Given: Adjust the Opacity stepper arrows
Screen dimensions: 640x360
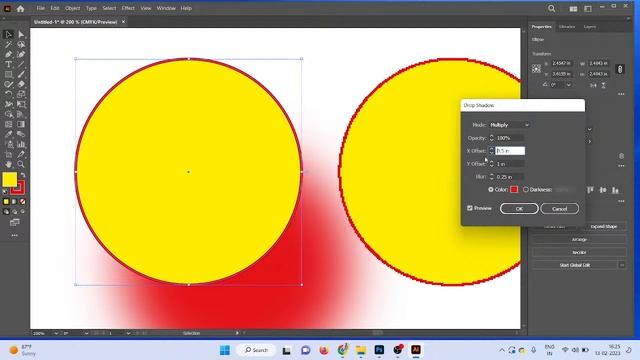Looking at the screenshot, I should point(491,138).
